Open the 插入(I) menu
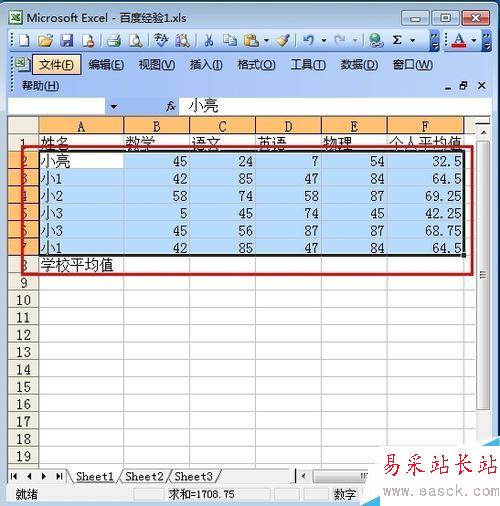This screenshot has width=500, height=506. pyautogui.click(x=206, y=65)
